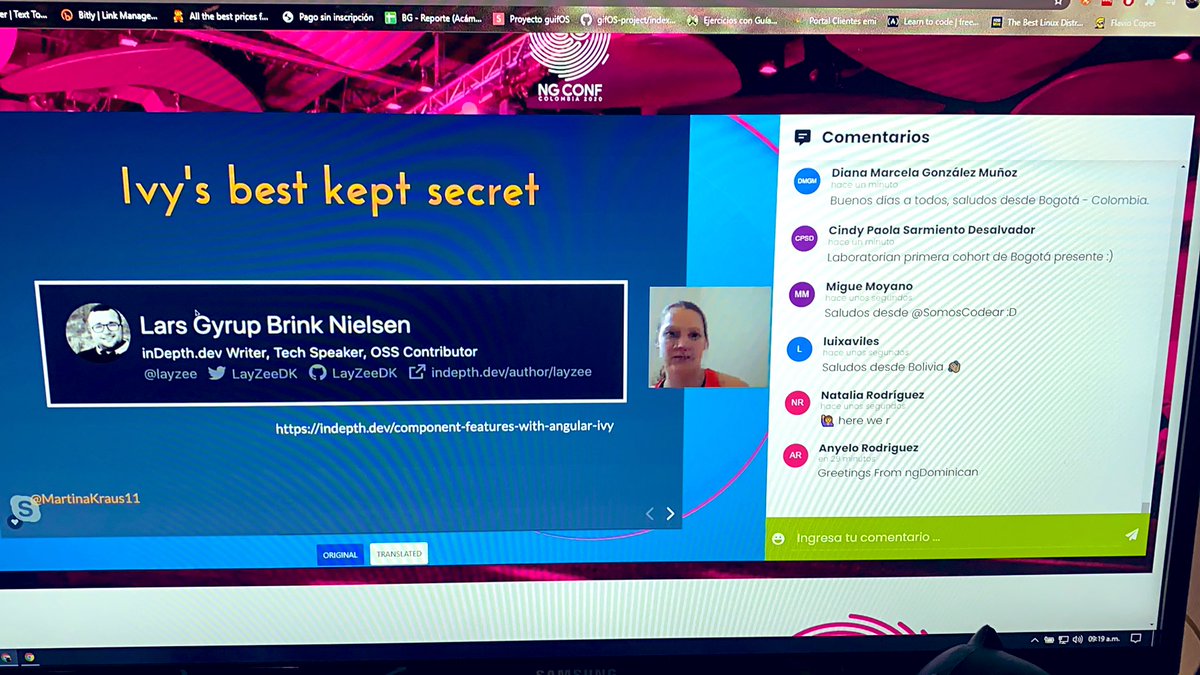Click the @layzee handle
Screen dimensions: 1200x675
pos(170,374)
